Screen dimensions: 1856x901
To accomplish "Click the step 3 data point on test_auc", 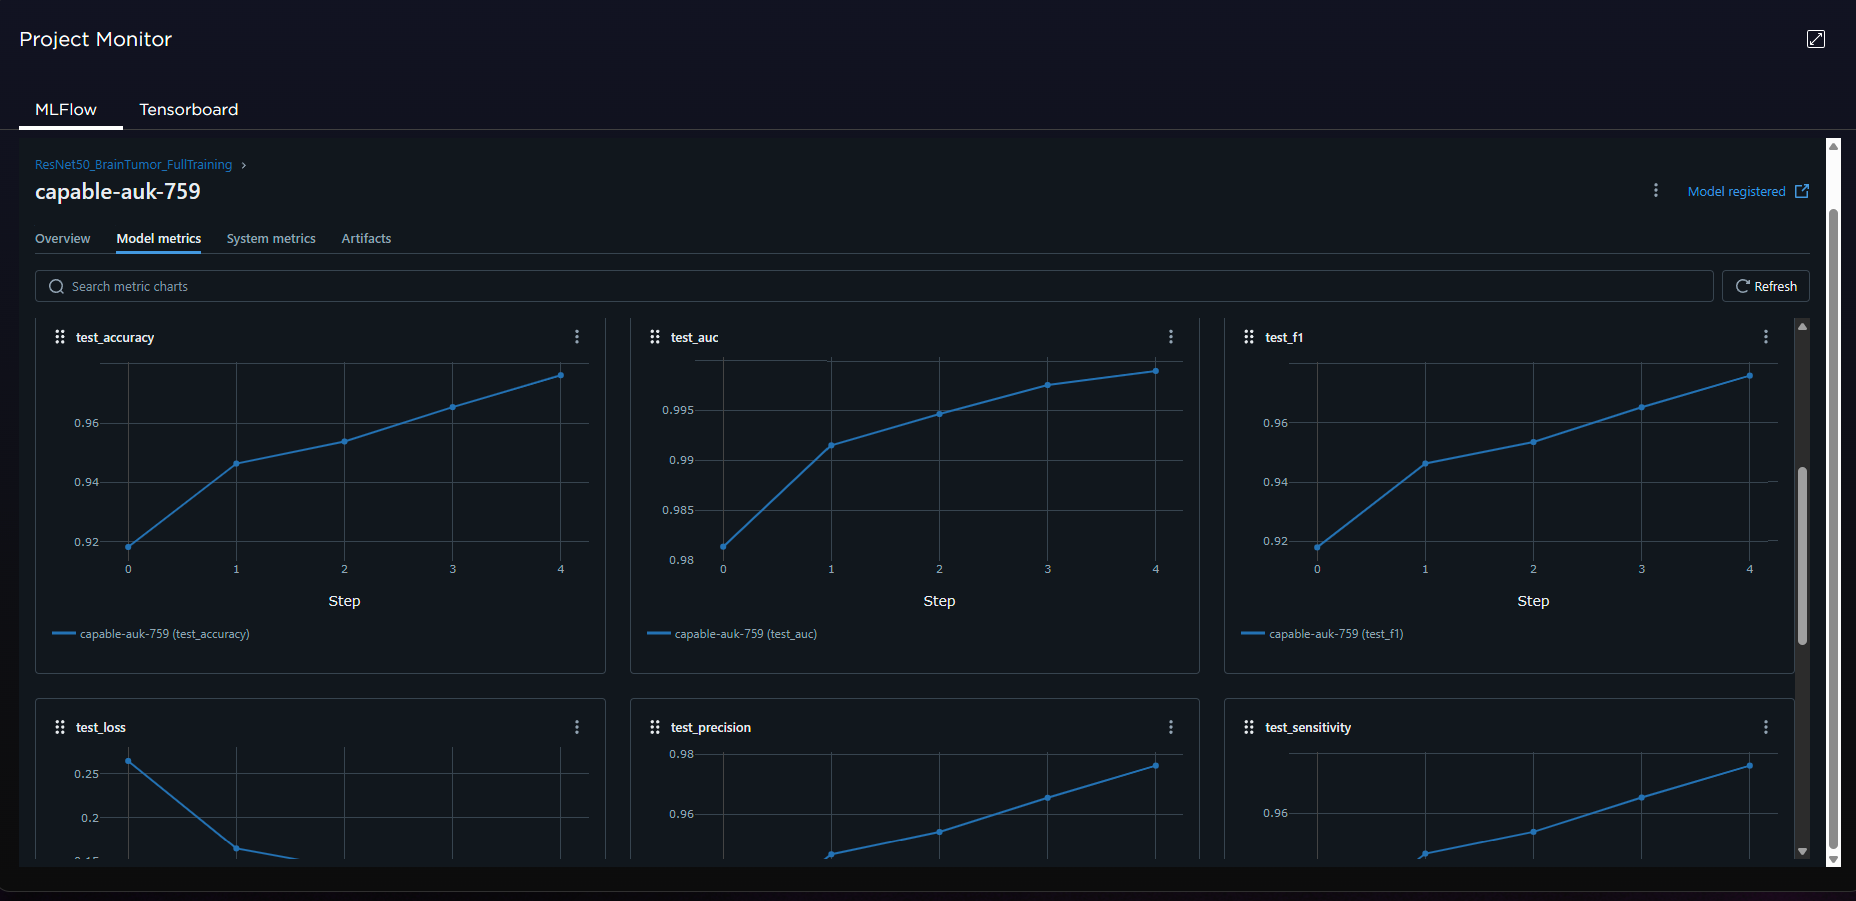I will tap(1048, 385).
